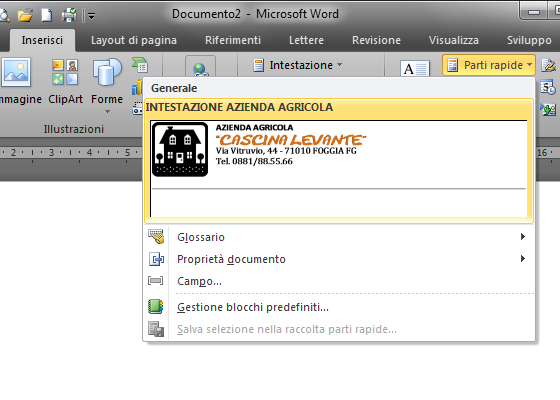Image resolution: width=560 pixels, height=400 pixels.
Task: Click the Text Box icon
Action: pos(414,68)
